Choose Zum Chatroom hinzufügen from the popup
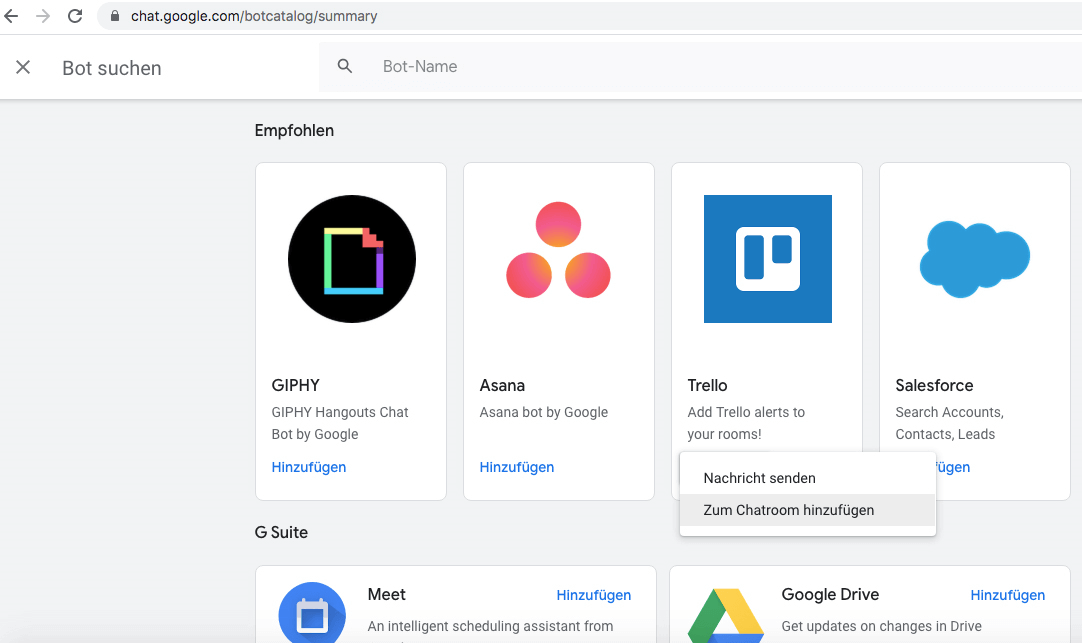 [807, 510]
